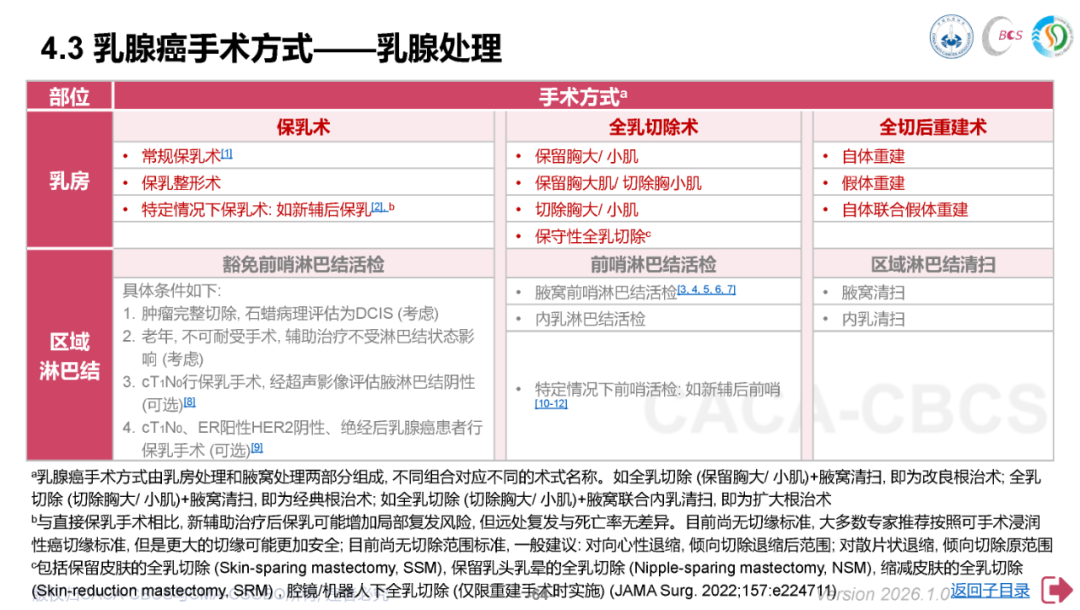Viewport: 1080px width, 610px height.
Task: Open reference [8] under cT1N0 保乳手术
Action: pos(189,401)
